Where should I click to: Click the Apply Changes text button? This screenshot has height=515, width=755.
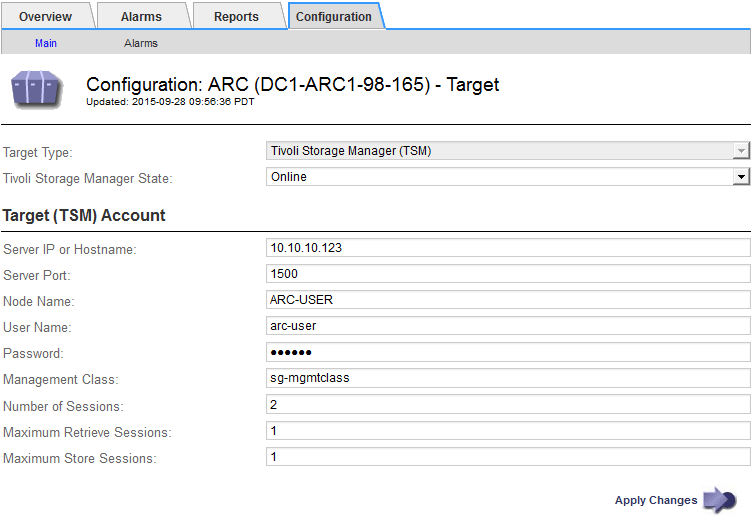click(656, 500)
